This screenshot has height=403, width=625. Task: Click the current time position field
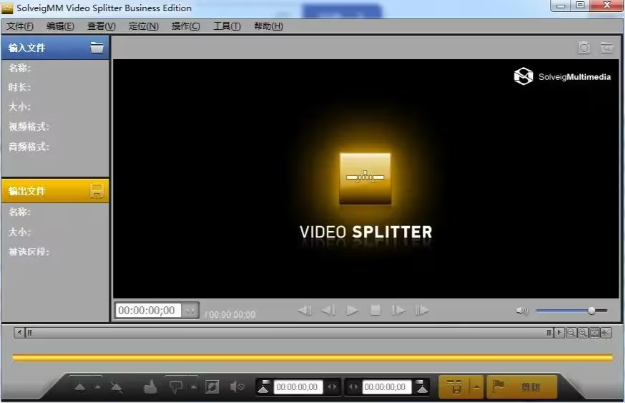(148, 310)
